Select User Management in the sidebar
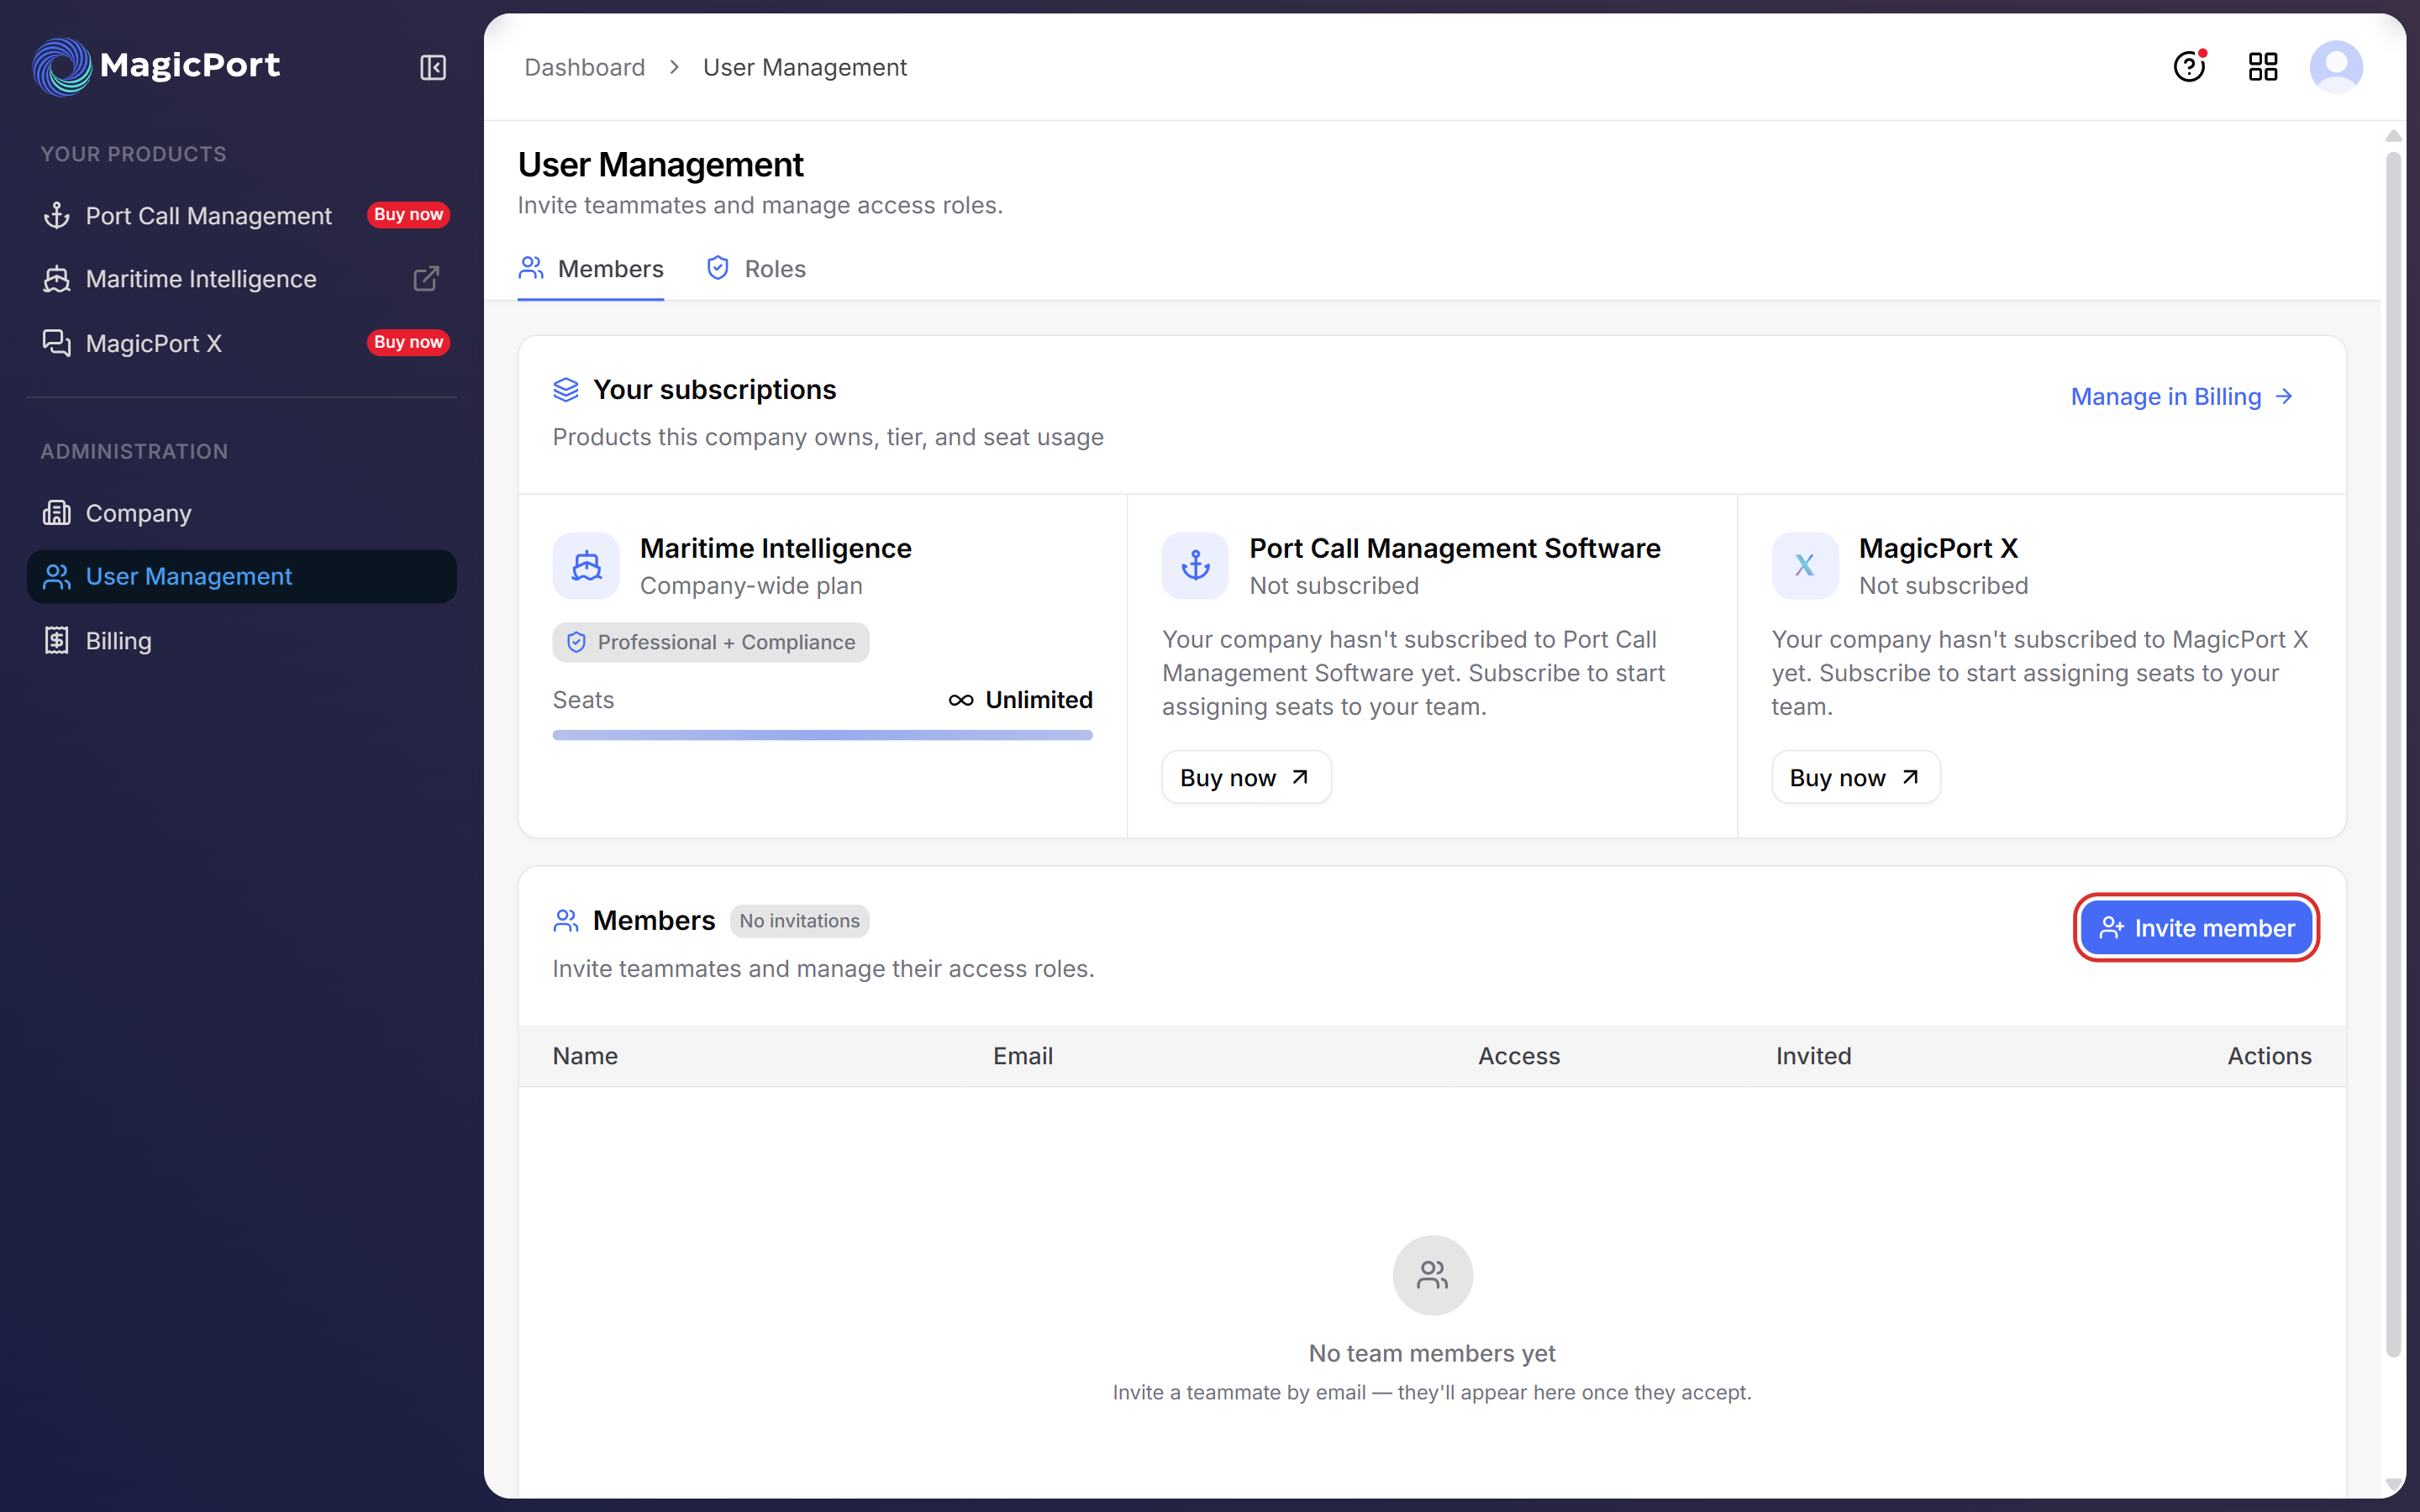Image resolution: width=2420 pixels, height=1512 pixels. pos(242,576)
